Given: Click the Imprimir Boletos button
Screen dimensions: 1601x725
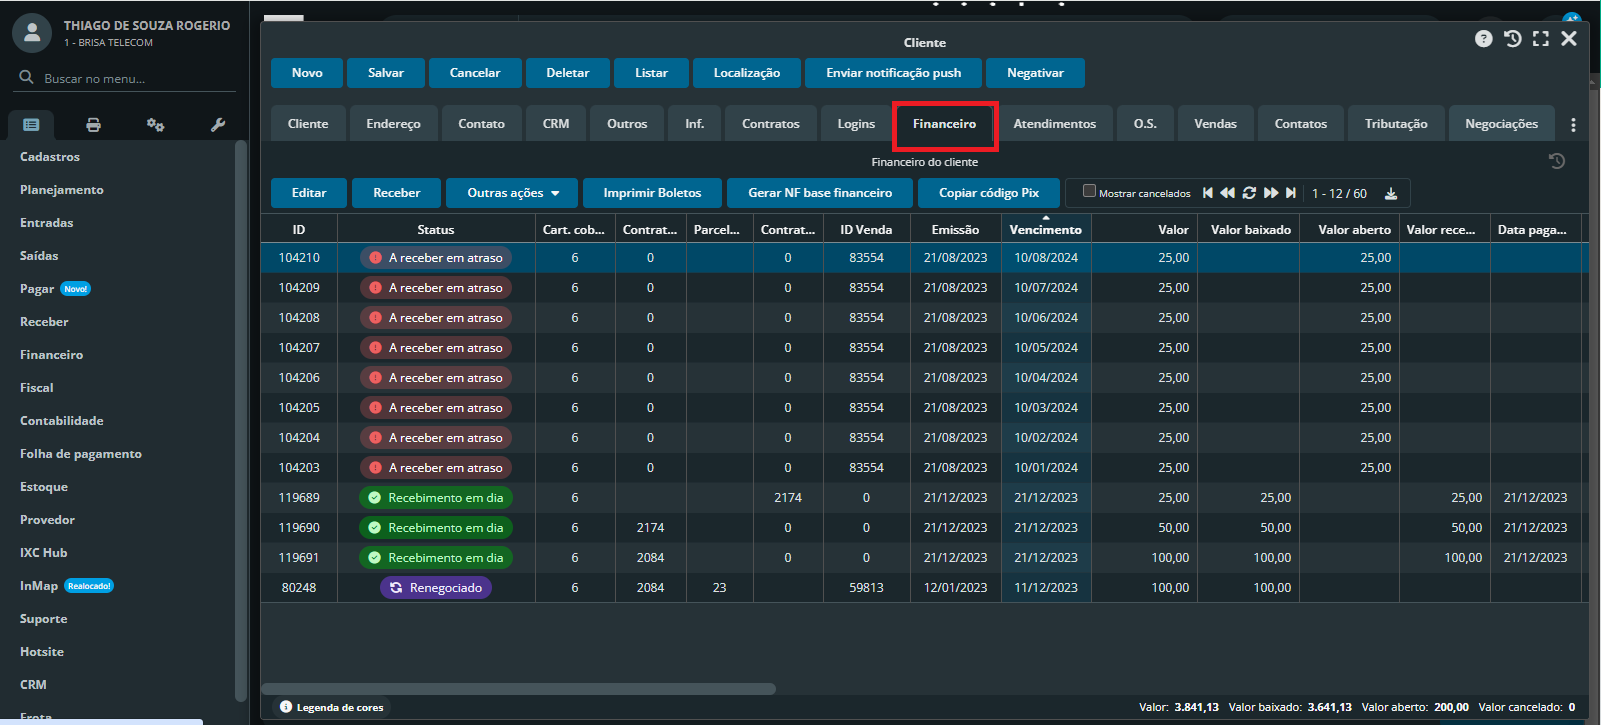Looking at the screenshot, I should pyautogui.click(x=652, y=193).
